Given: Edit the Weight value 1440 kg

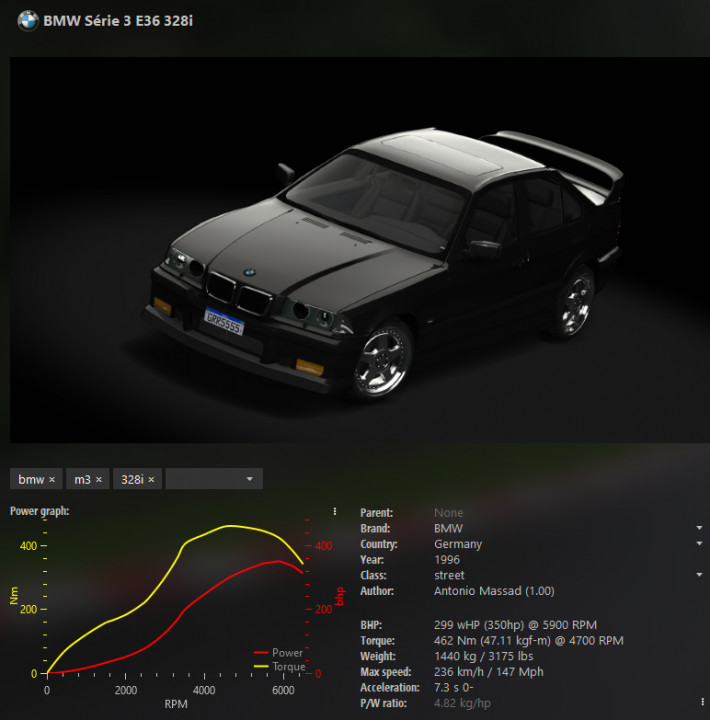Looking at the screenshot, I should point(484,656).
